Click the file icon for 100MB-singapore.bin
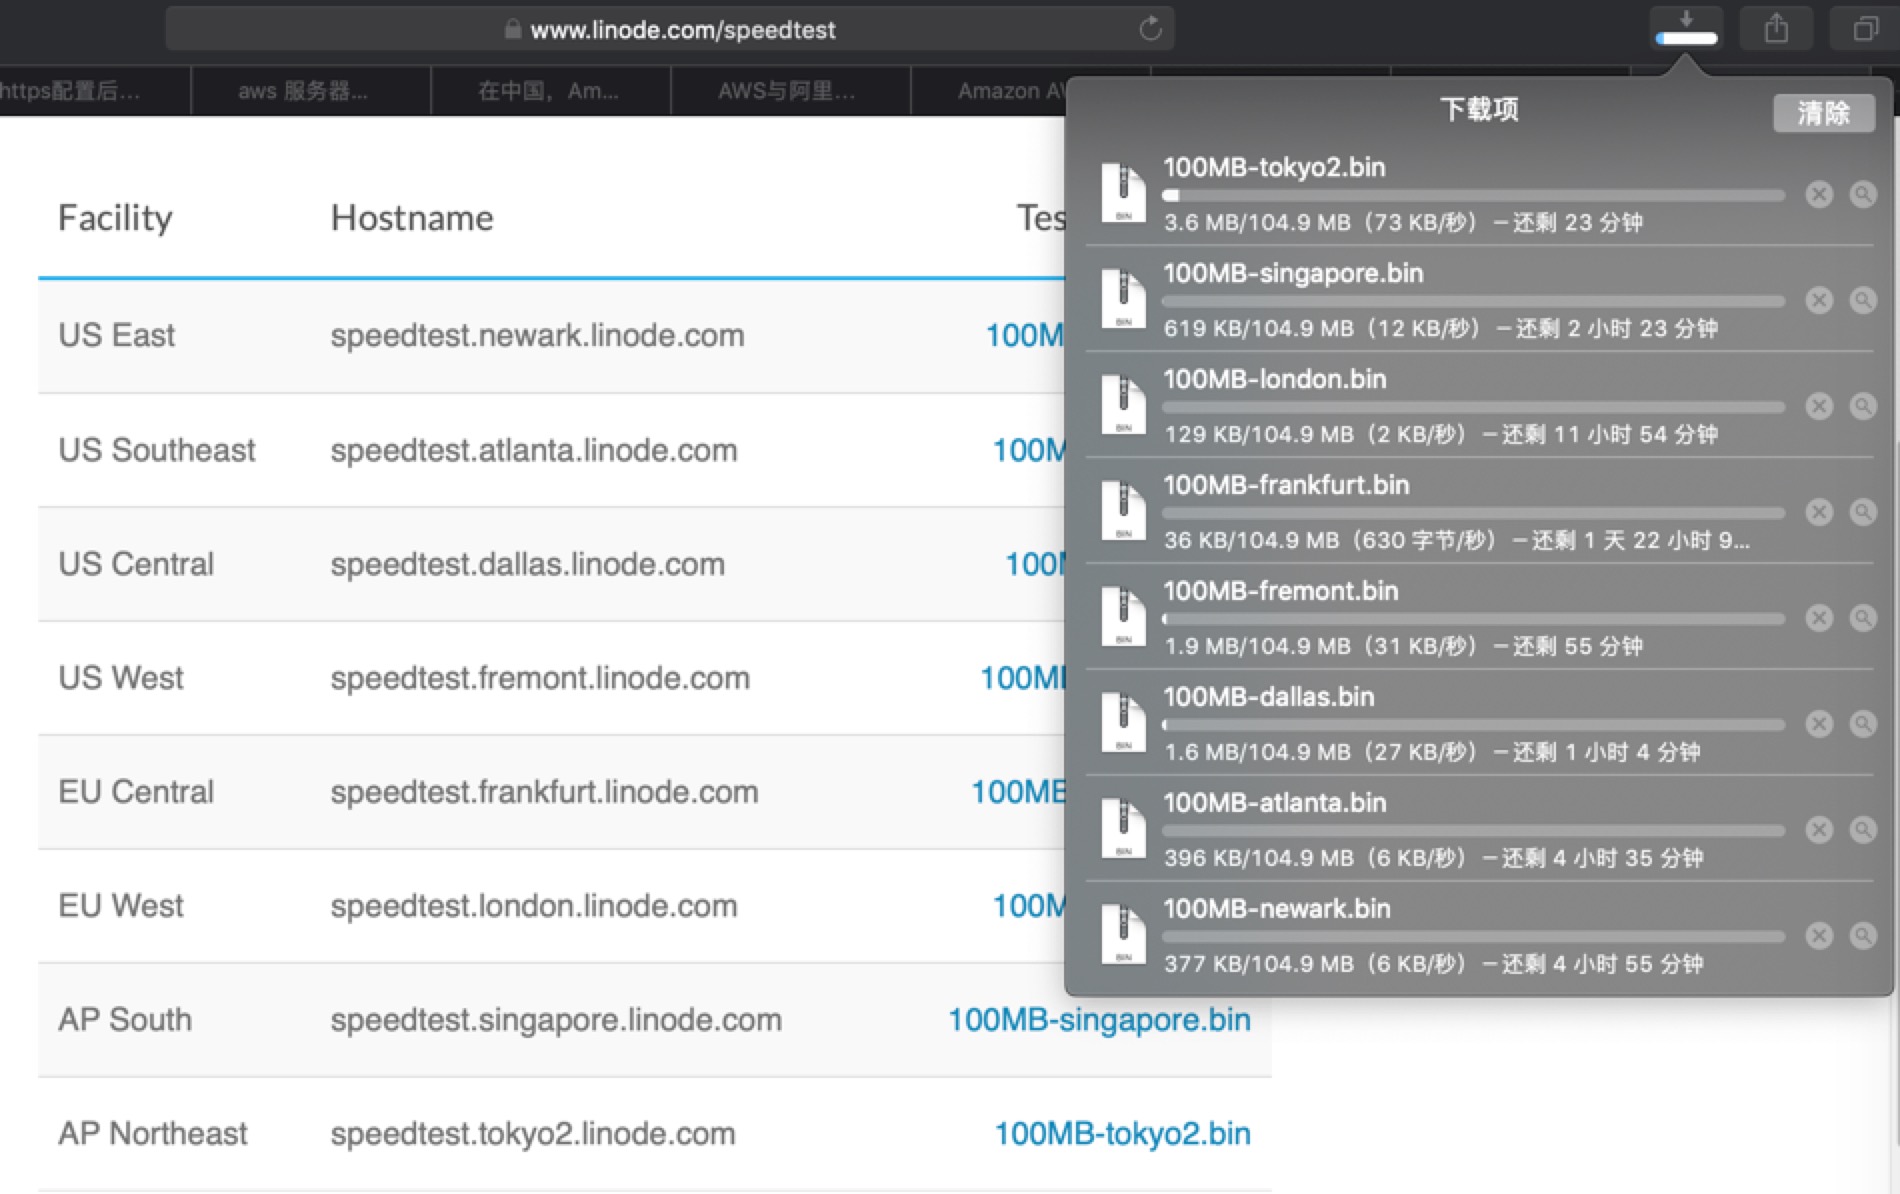This screenshot has height=1194, width=1900. 1123,299
